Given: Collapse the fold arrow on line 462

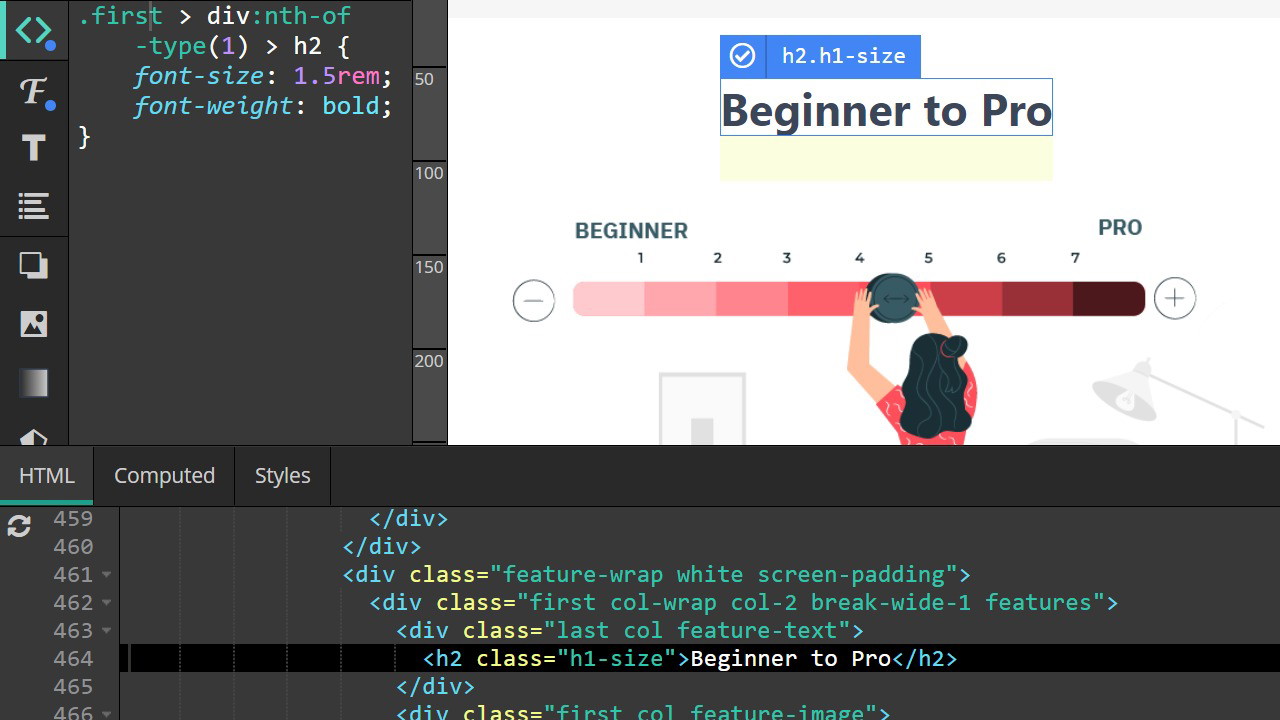Looking at the screenshot, I should point(106,603).
